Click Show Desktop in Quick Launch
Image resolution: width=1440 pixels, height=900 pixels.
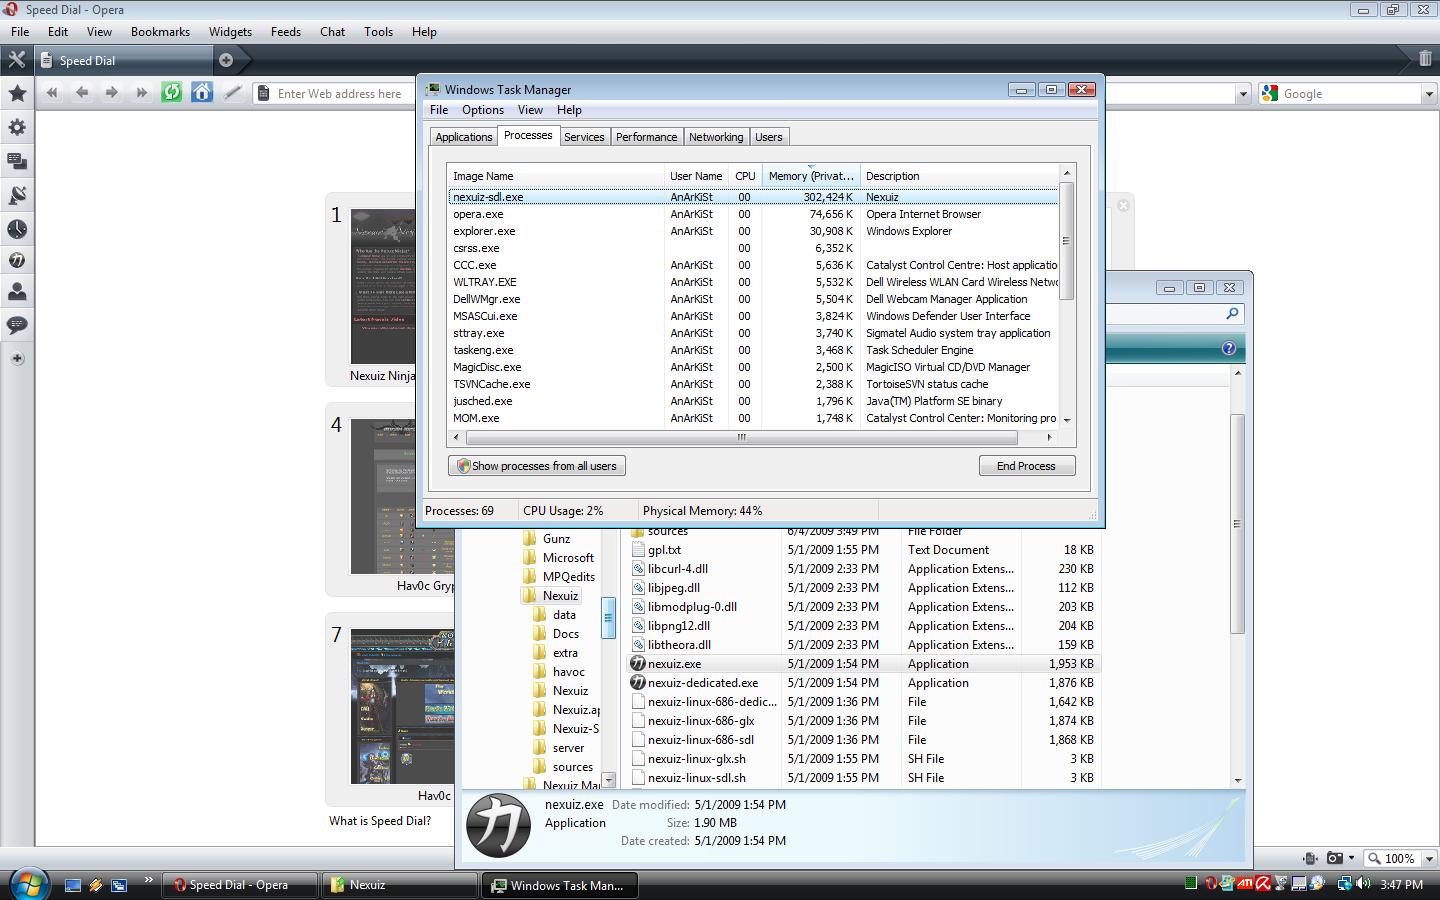[x=72, y=885]
